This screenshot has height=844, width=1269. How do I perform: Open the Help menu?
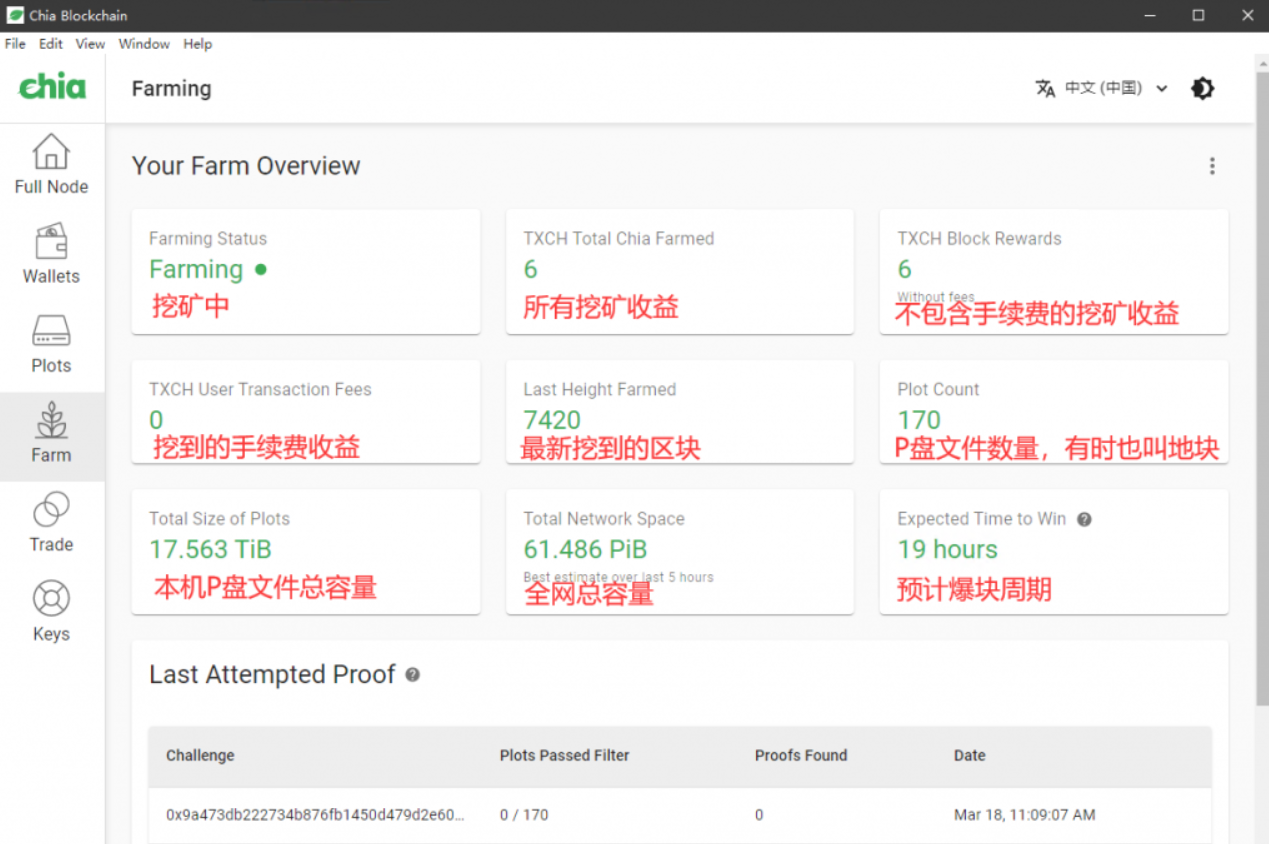tap(198, 44)
